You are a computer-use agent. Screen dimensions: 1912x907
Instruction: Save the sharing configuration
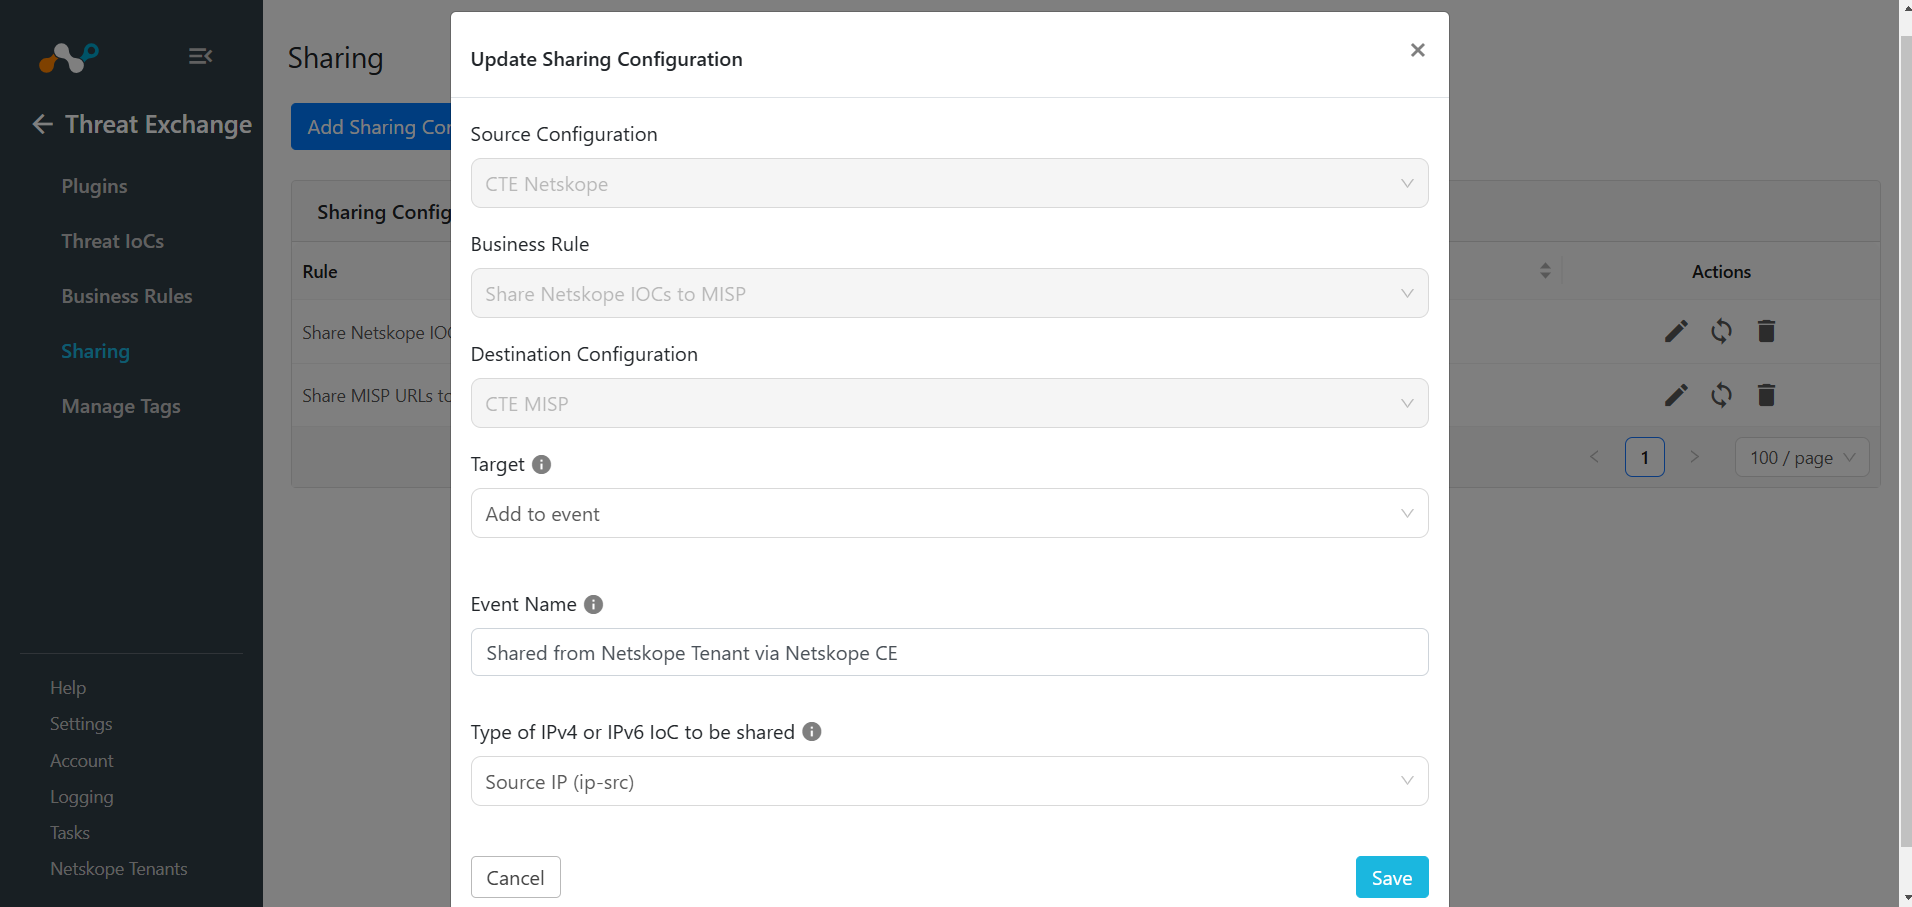(1392, 877)
